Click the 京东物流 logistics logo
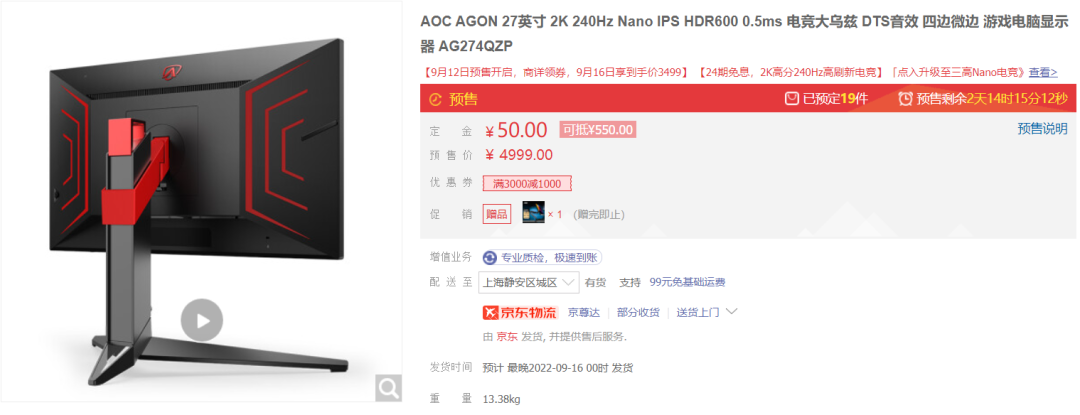Viewport: 1080px width, 415px height. [519, 312]
